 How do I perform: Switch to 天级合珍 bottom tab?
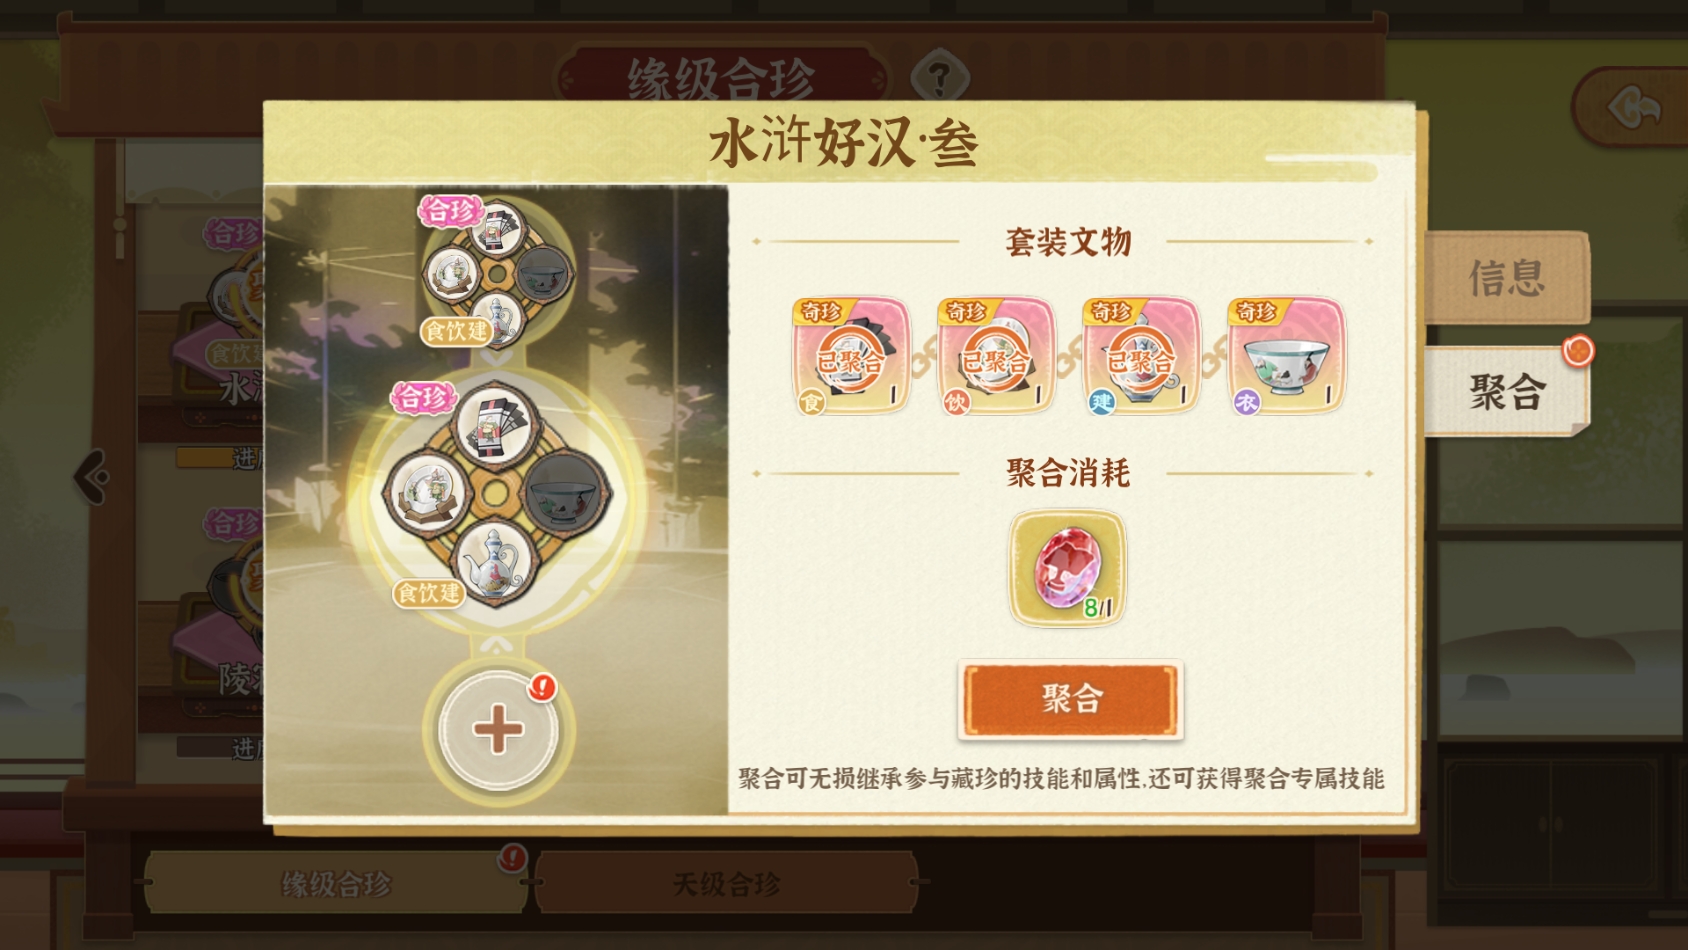(x=727, y=883)
